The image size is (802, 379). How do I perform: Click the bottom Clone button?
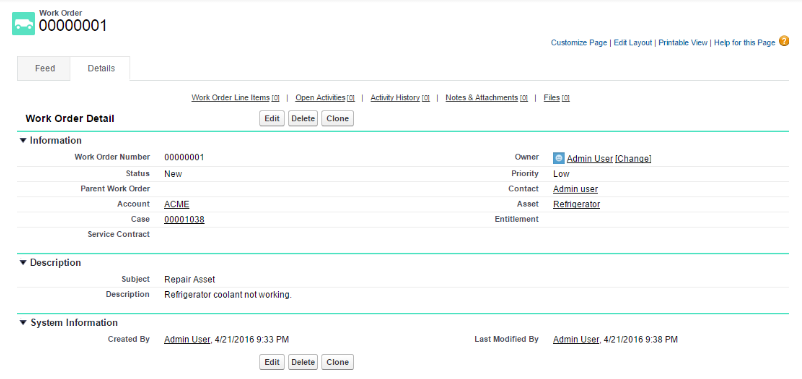pyautogui.click(x=337, y=362)
